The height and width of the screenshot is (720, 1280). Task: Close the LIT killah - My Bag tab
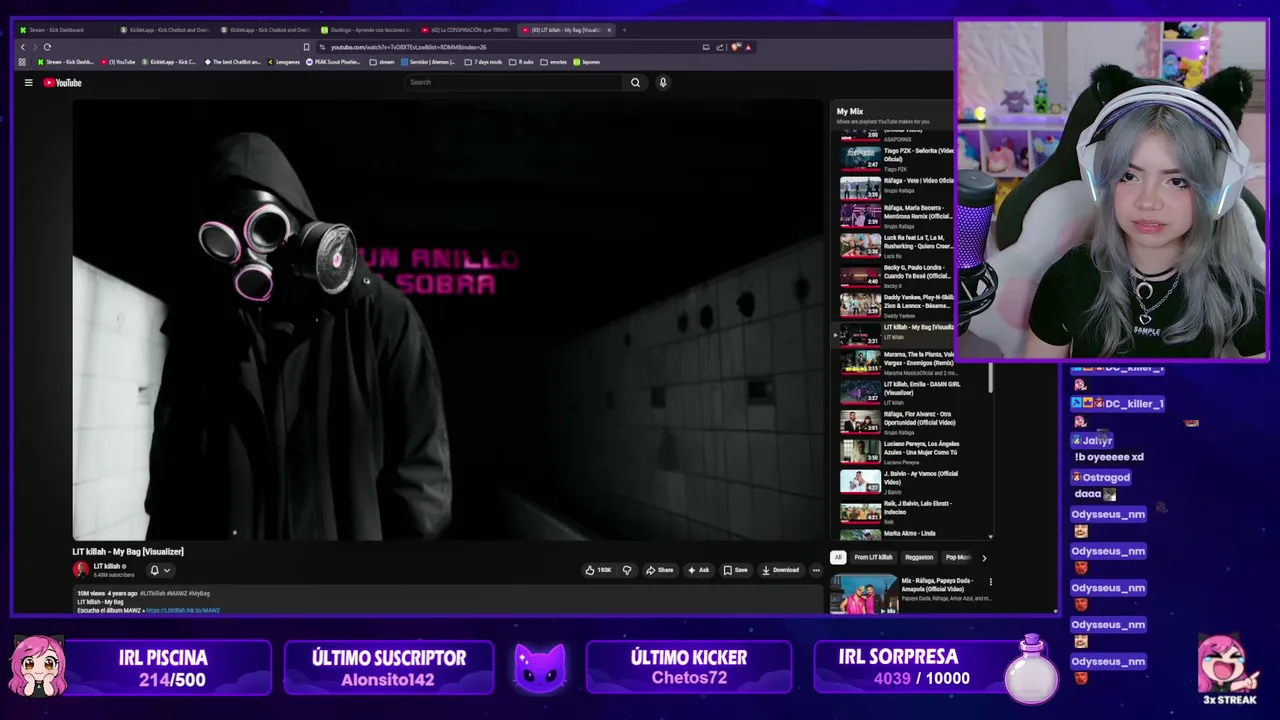(x=609, y=30)
